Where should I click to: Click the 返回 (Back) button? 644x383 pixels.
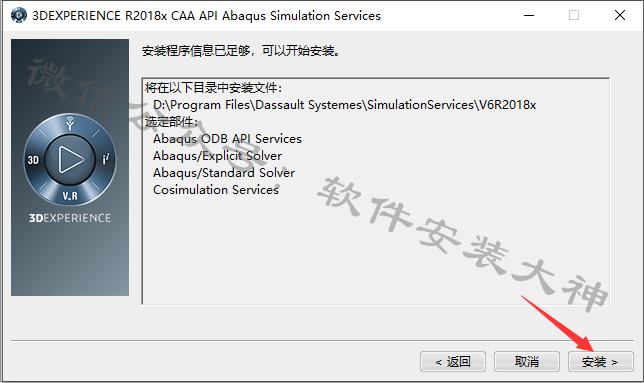[x=453, y=362]
